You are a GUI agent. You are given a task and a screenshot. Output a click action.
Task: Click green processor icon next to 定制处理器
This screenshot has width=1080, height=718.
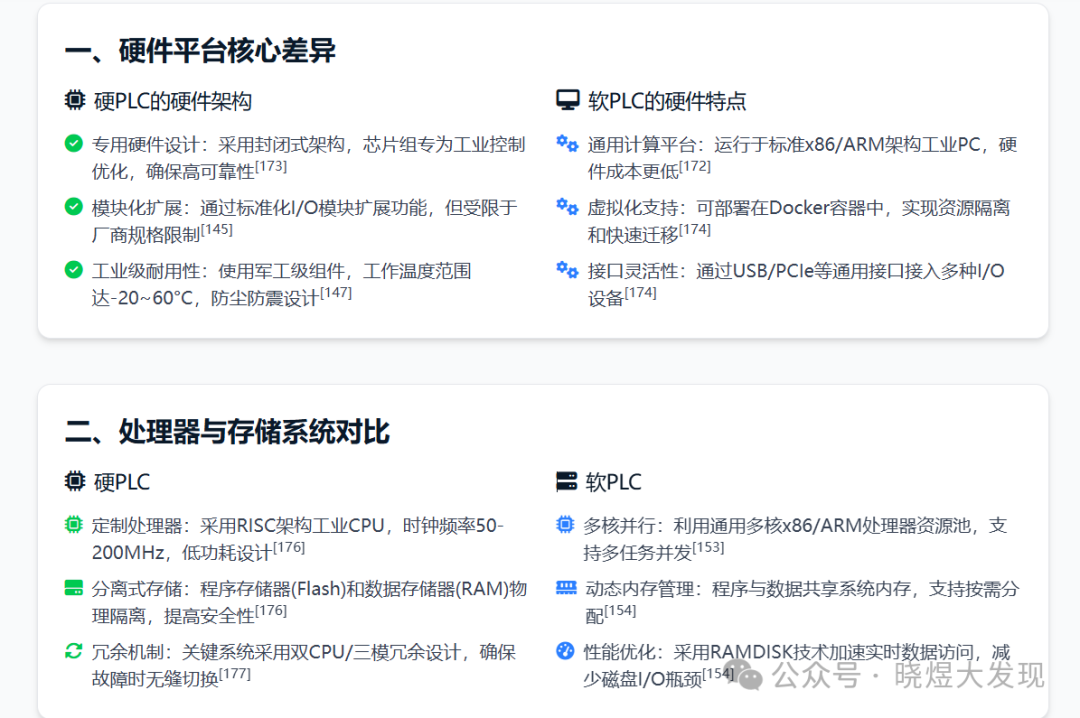pos(74,525)
